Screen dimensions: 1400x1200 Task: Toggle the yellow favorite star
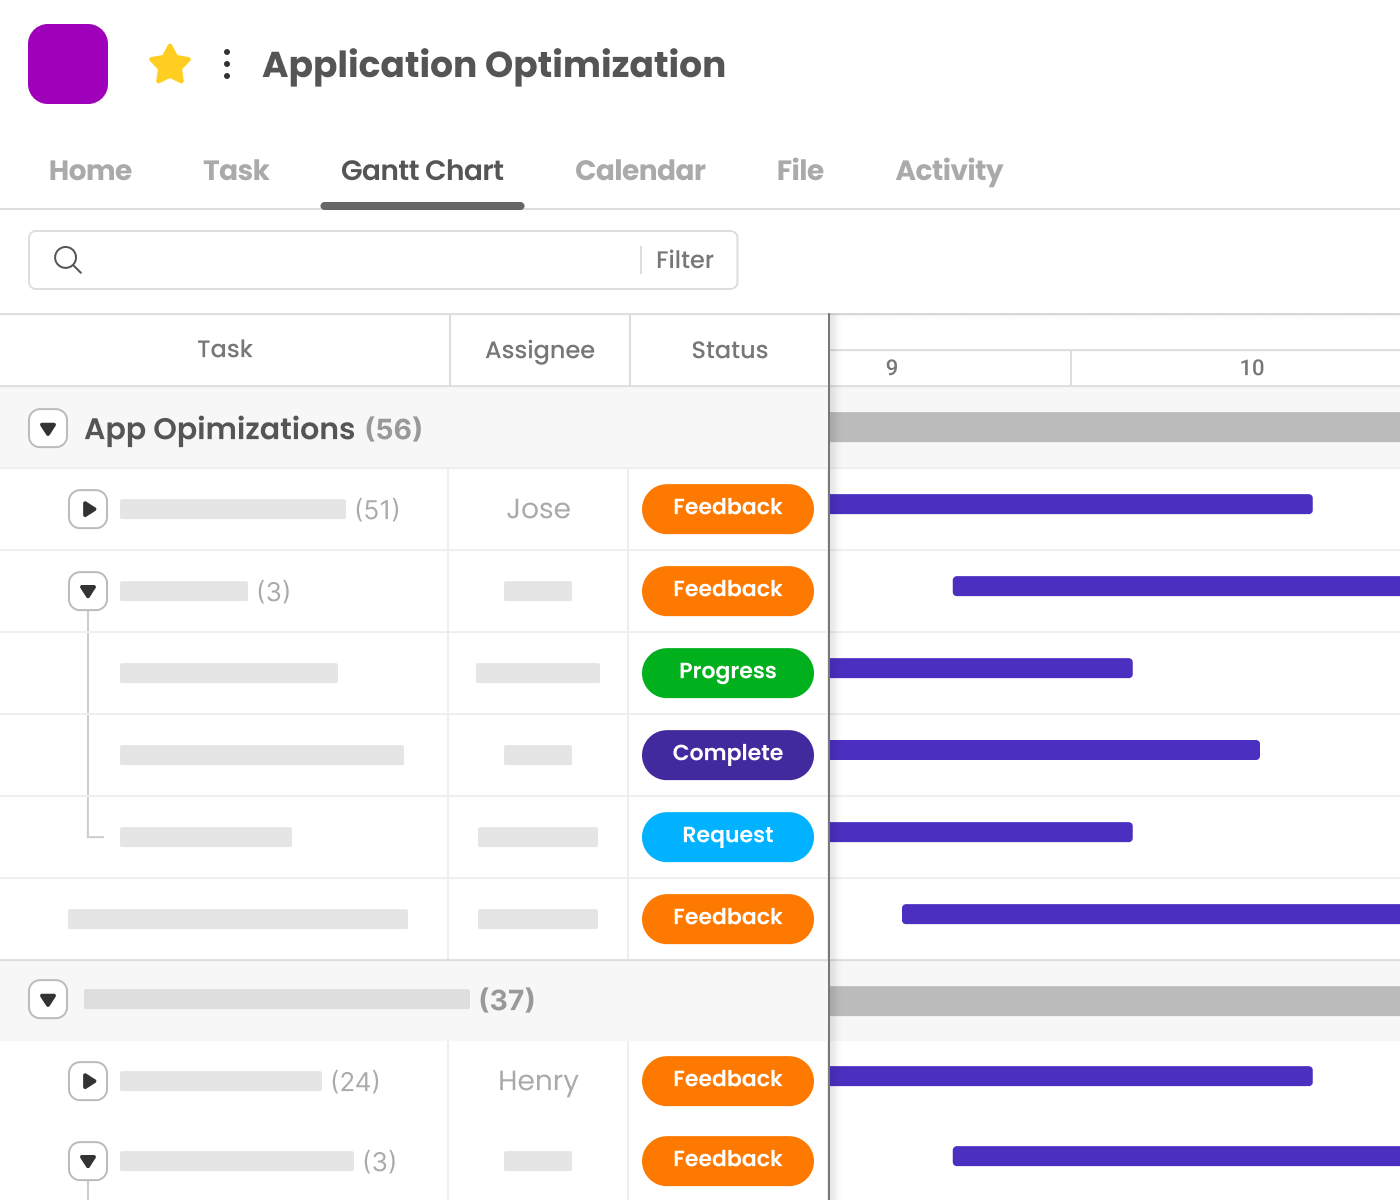[170, 65]
